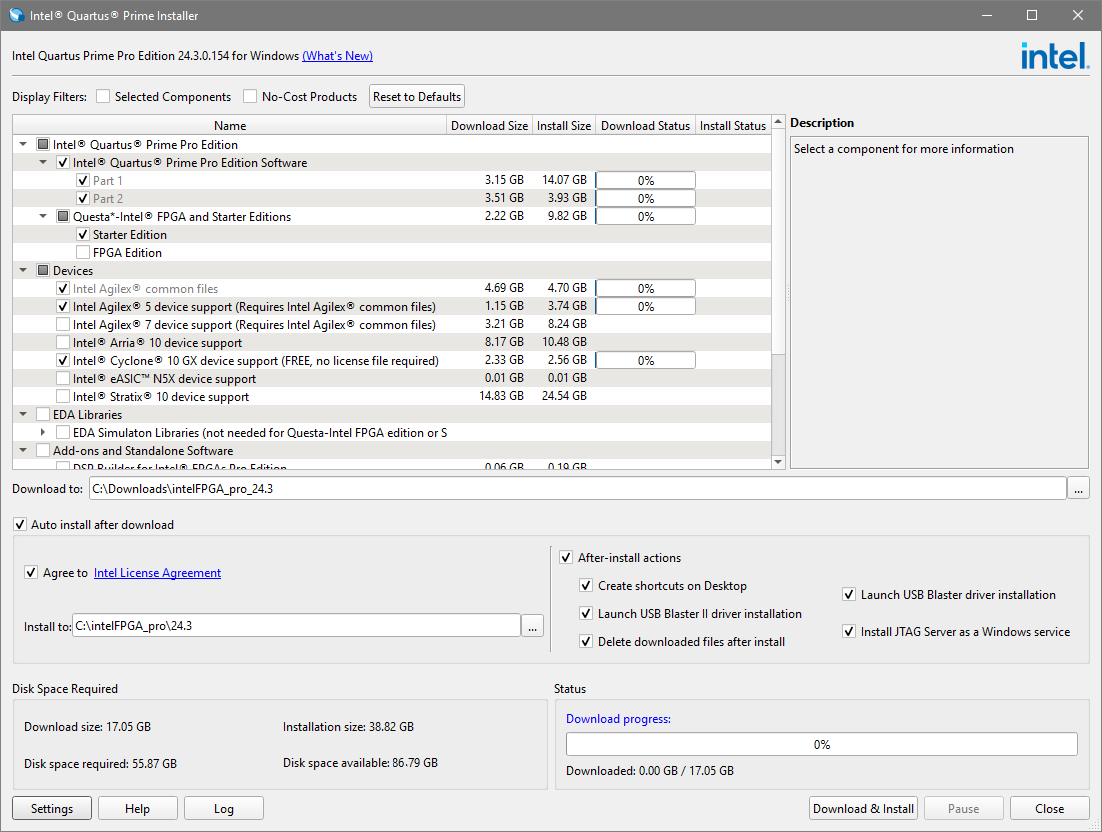The width and height of the screenshot is (1102, 832).
Task: Collapse the Devices tree group
Action: coord(23,271)
